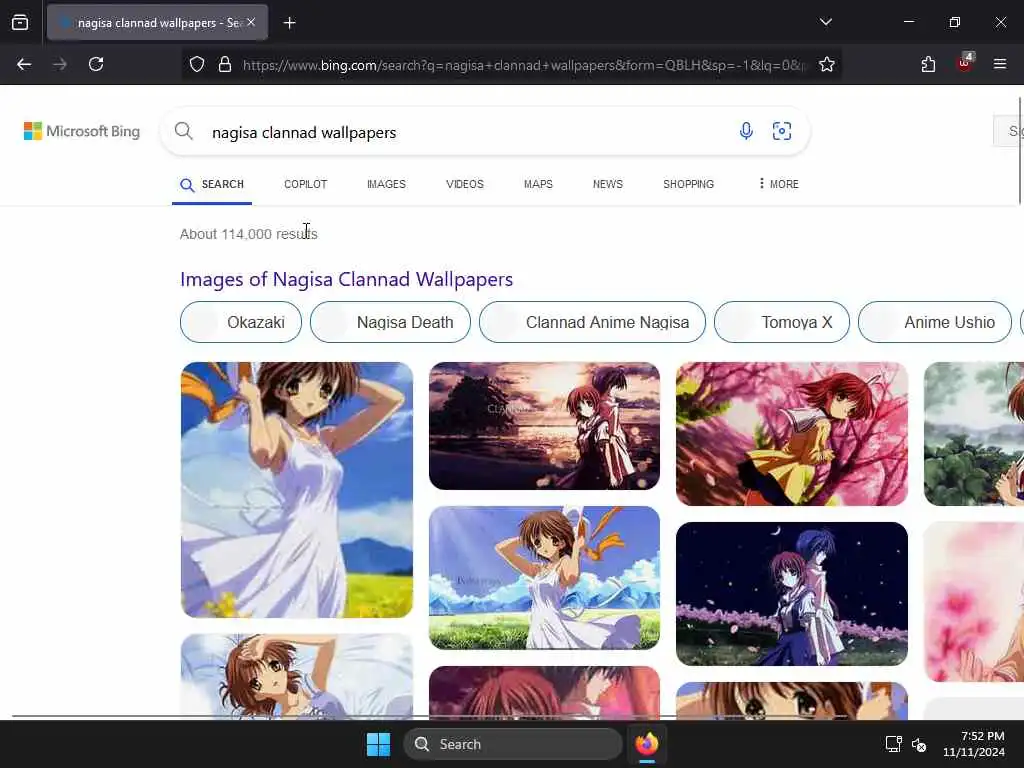Viewport: 1024px width, 768px height.
Task: Open the tracking protection shield icon
Action: coord(197,64)
